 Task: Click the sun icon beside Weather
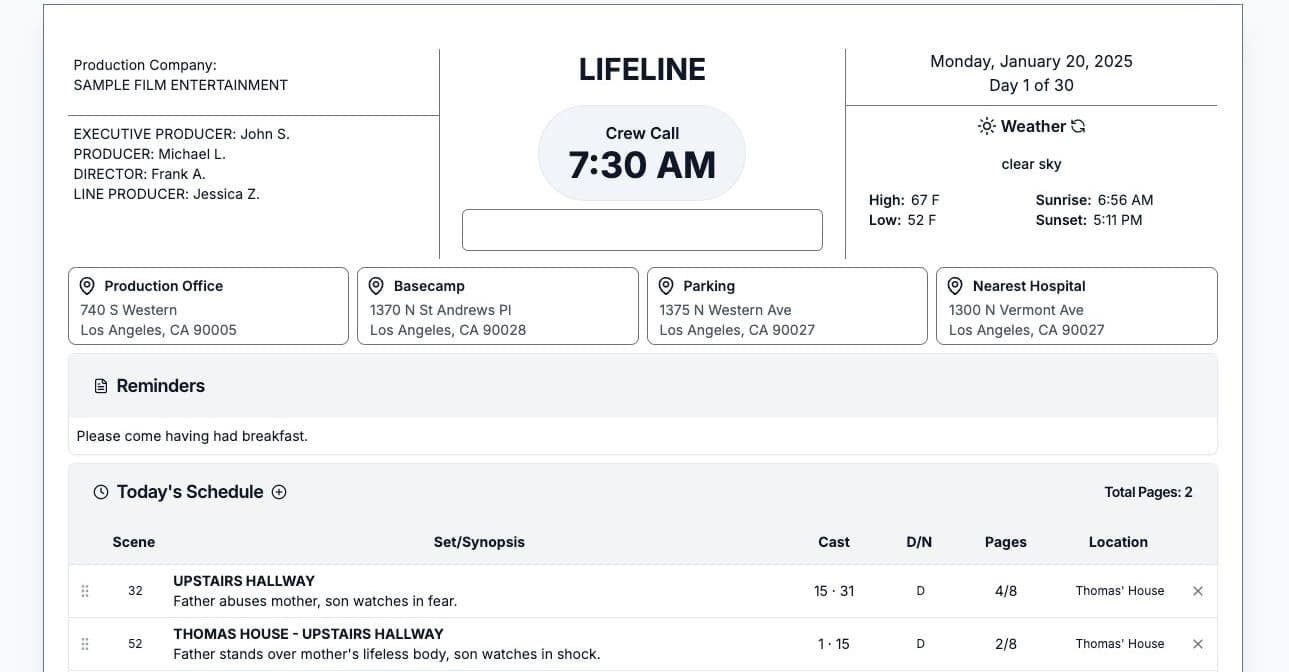pyautogui.click(x=987, y=126)
